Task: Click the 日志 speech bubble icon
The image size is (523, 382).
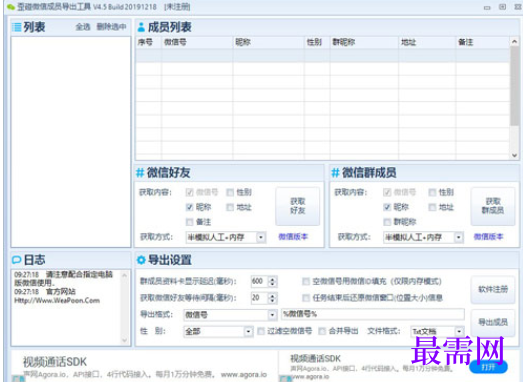Action: point(16,260)
